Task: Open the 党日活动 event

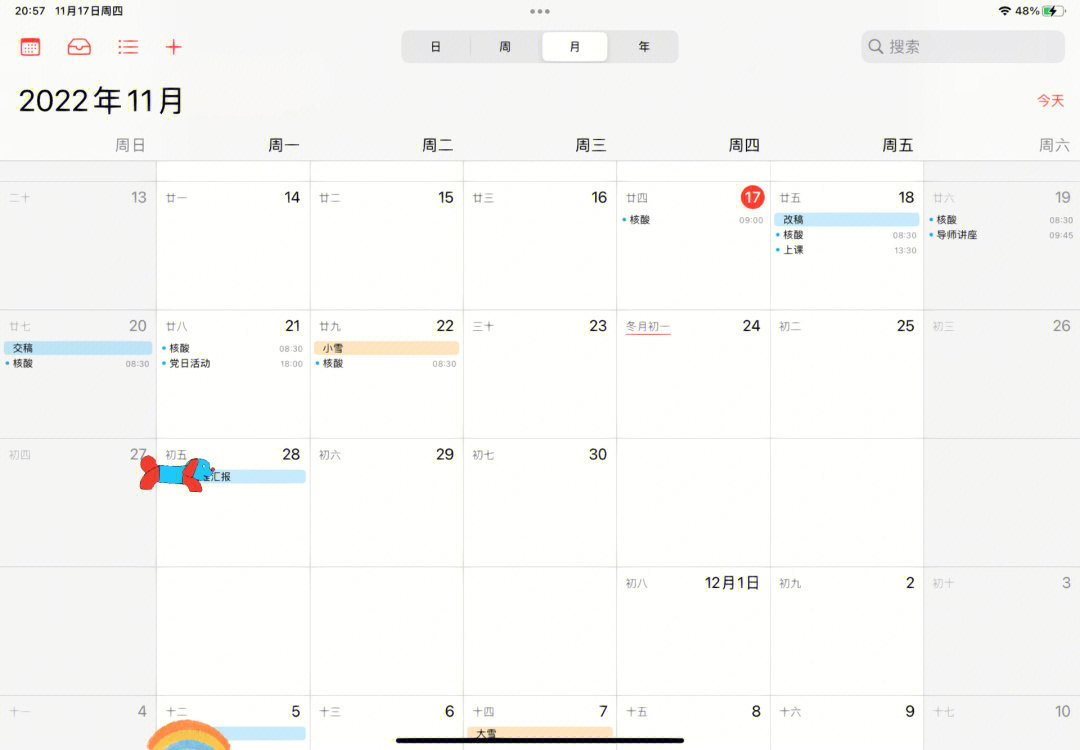Action: click(190, 363)
